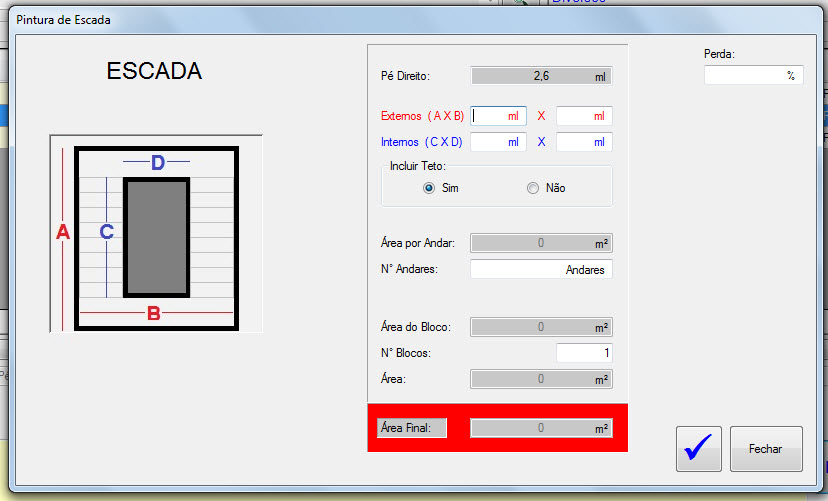This screenshot has width=828, height=501.
Task: Click the 'Externos (A X B)' label
Action: (422, 116)
